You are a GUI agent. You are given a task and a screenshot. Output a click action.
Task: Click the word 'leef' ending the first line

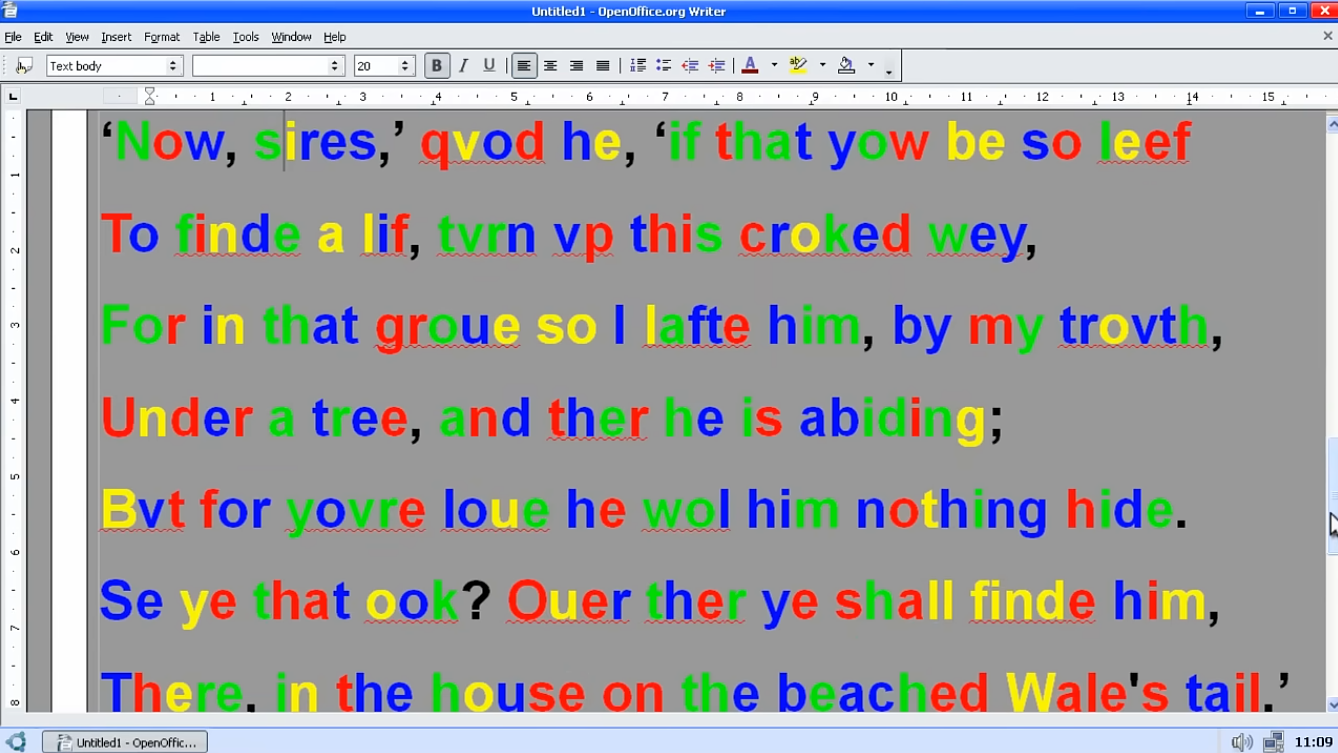coord(1145,141)
